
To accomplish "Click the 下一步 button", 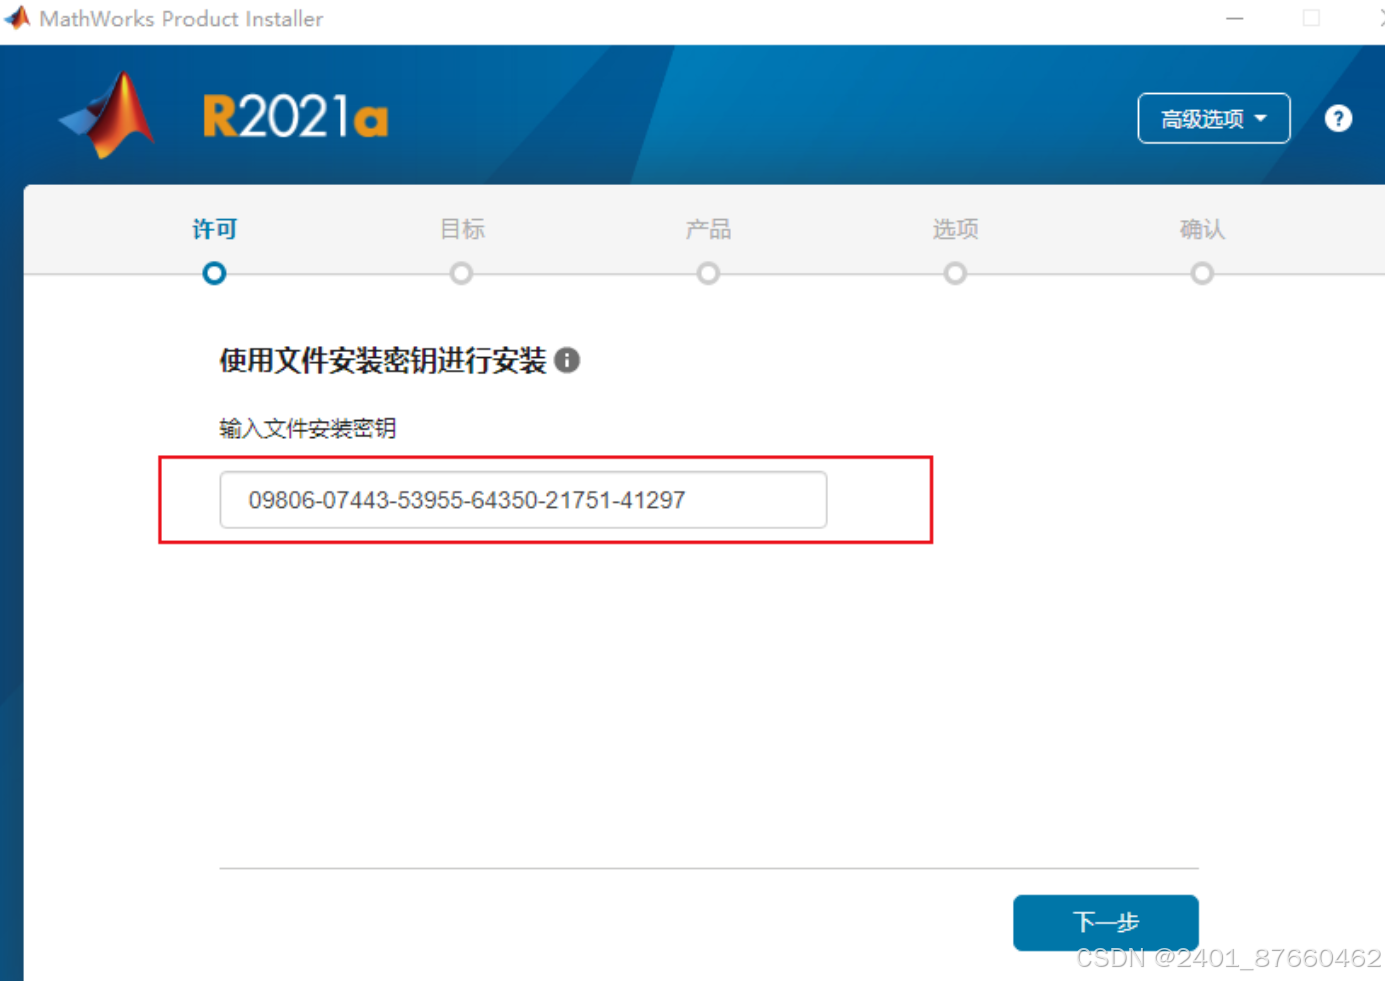I will coord(1105,922).
